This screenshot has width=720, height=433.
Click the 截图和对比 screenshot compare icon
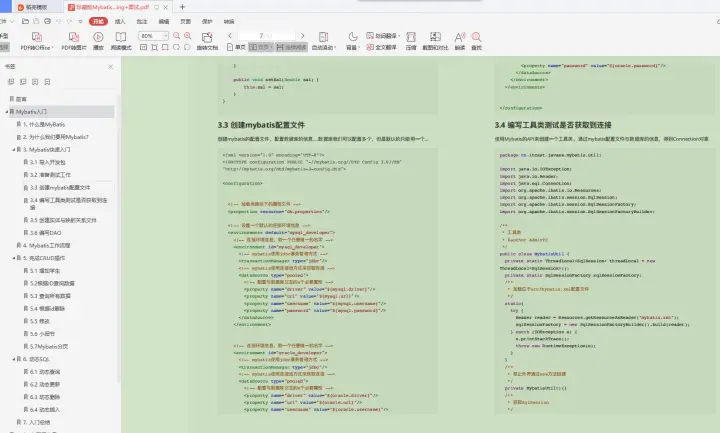435,37
